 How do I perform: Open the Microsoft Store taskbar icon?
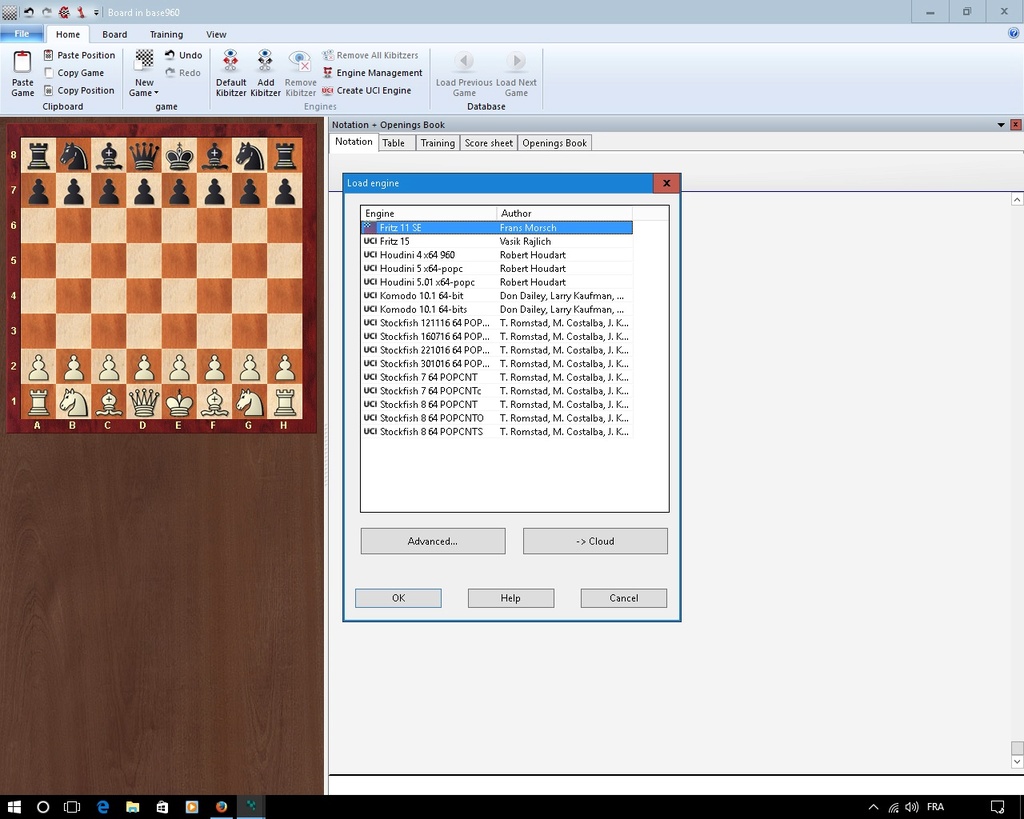tap(162, 807)
